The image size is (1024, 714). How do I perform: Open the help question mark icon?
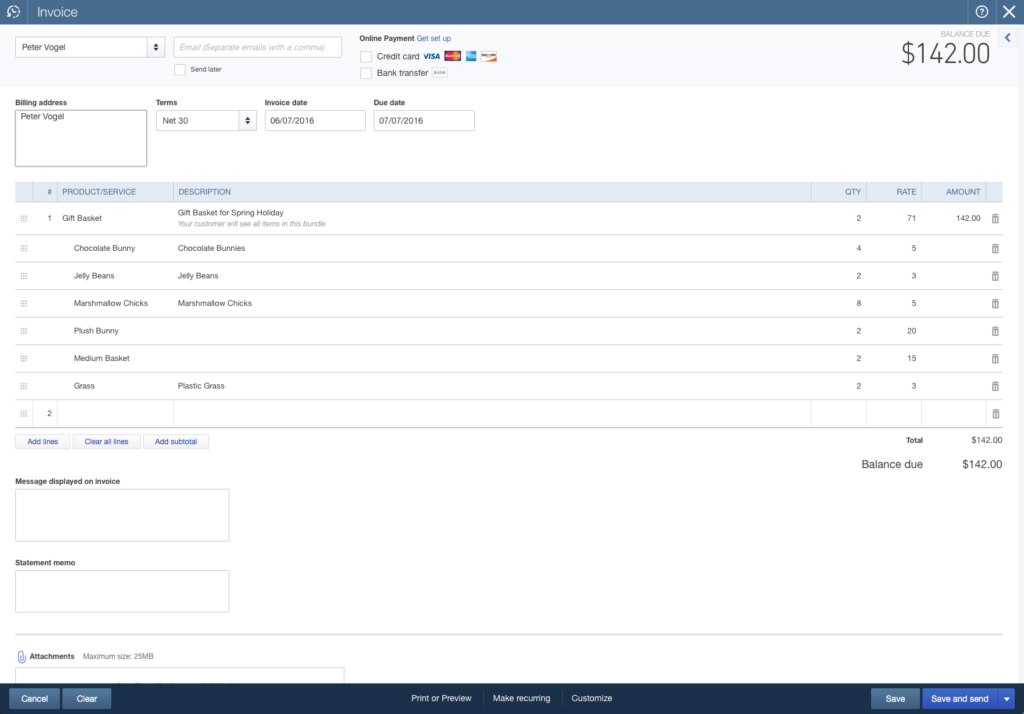pos(981,12)
